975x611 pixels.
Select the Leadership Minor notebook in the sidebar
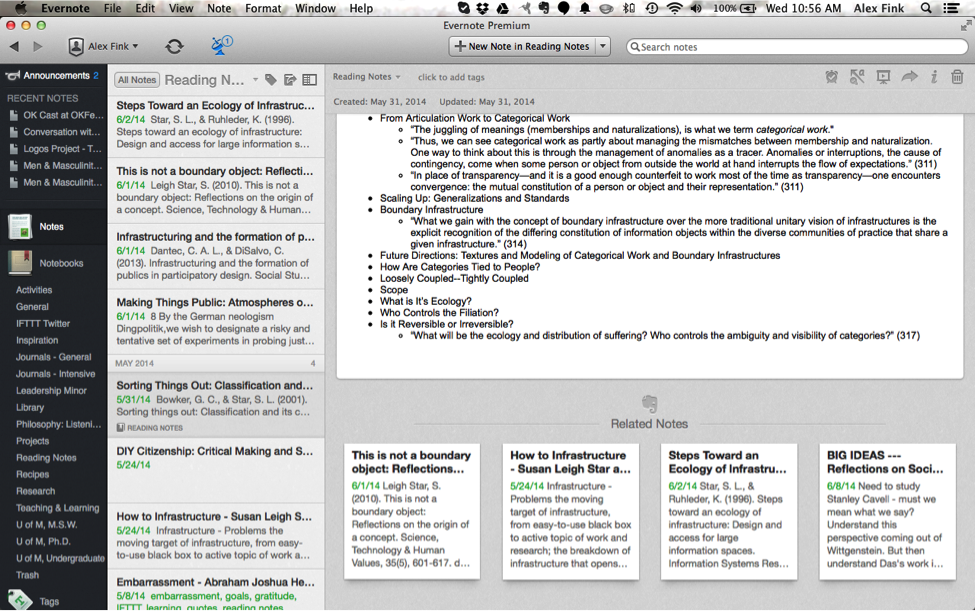(51, 391)
